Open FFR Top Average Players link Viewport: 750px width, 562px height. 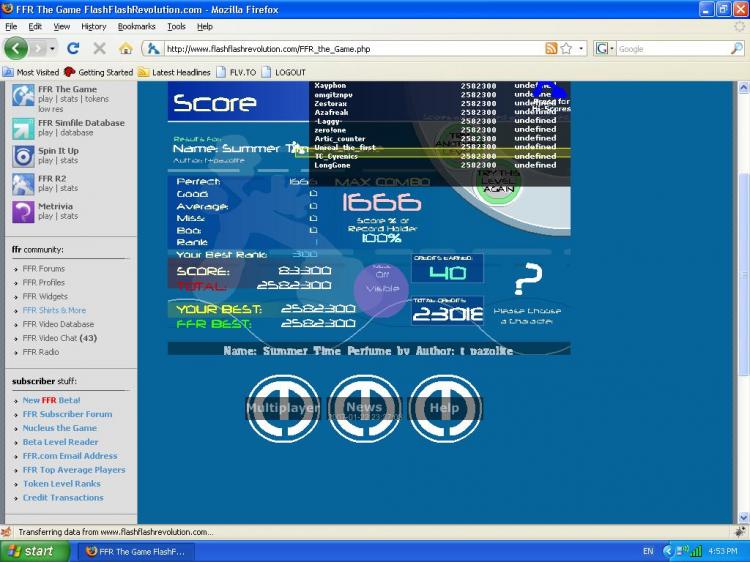coord(74,470)
